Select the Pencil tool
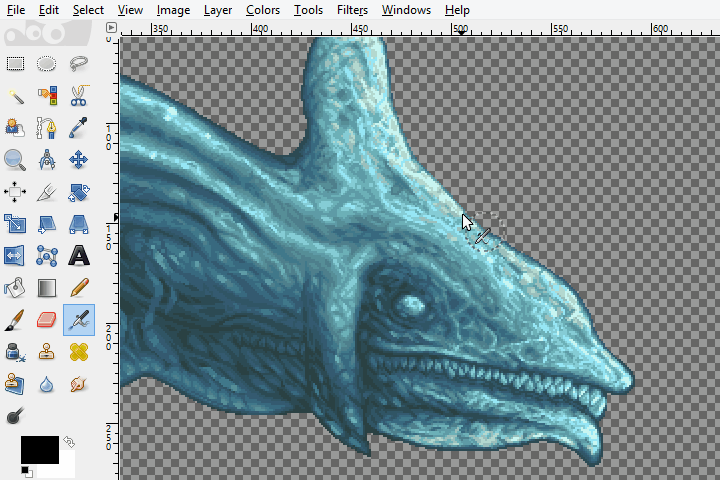Viewport: 720px width, 480px height. tap(79, 288)
